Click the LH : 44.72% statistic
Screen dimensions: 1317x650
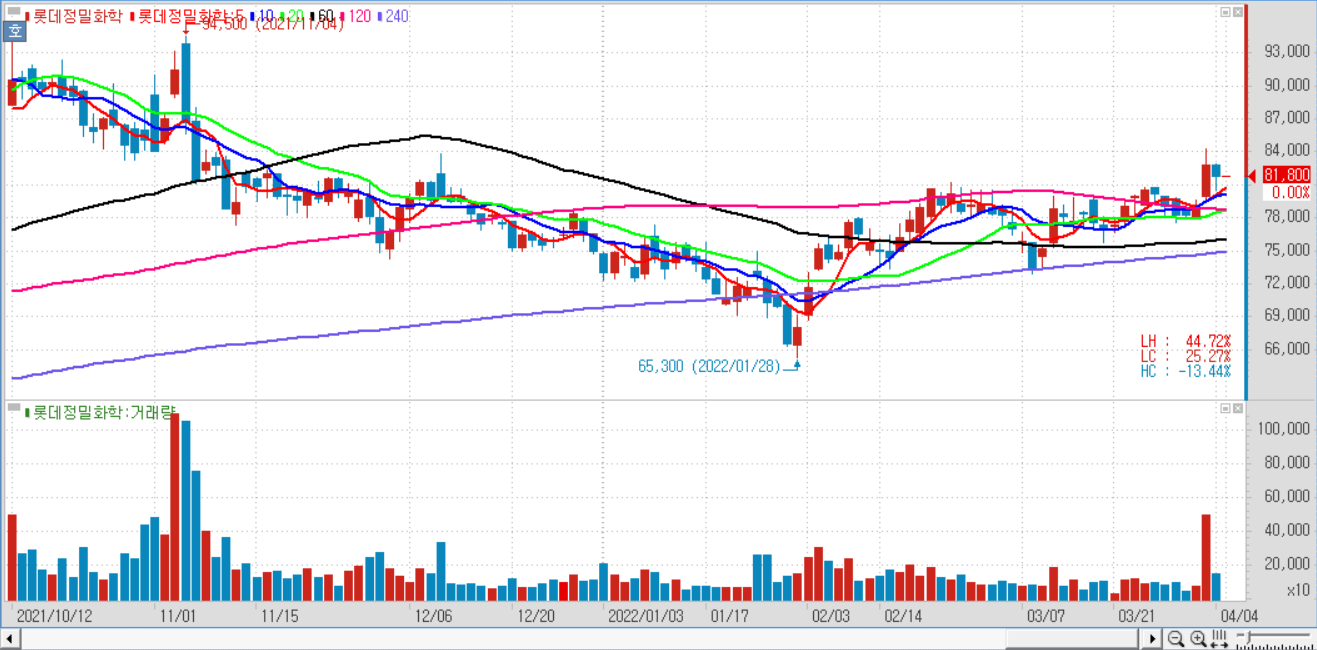pyautogui.click(x=1186, y=342)
